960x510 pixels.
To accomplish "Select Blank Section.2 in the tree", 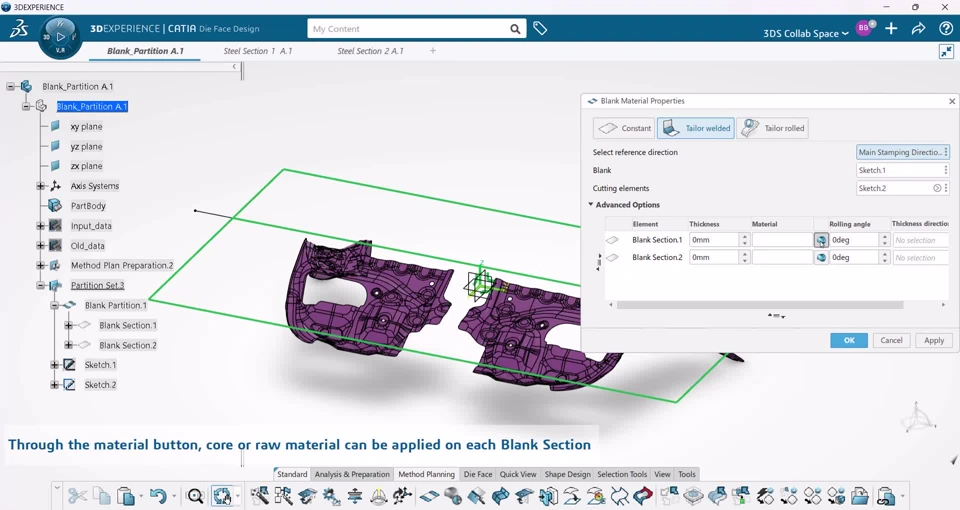I will click(x=128, y=345).
